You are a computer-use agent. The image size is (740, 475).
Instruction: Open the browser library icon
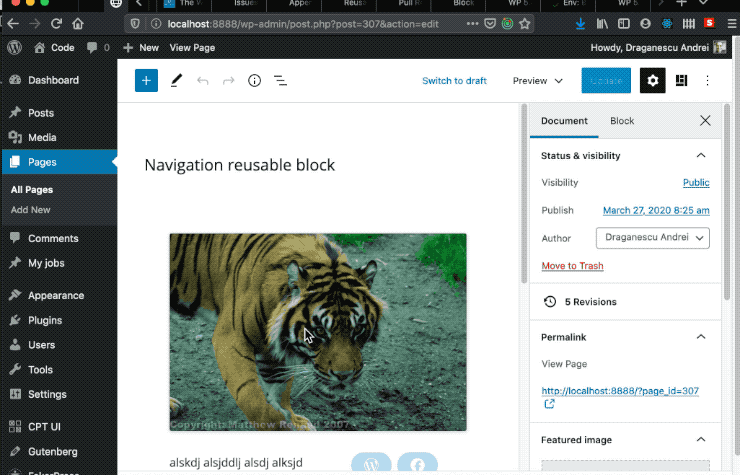tap(602, 24)
